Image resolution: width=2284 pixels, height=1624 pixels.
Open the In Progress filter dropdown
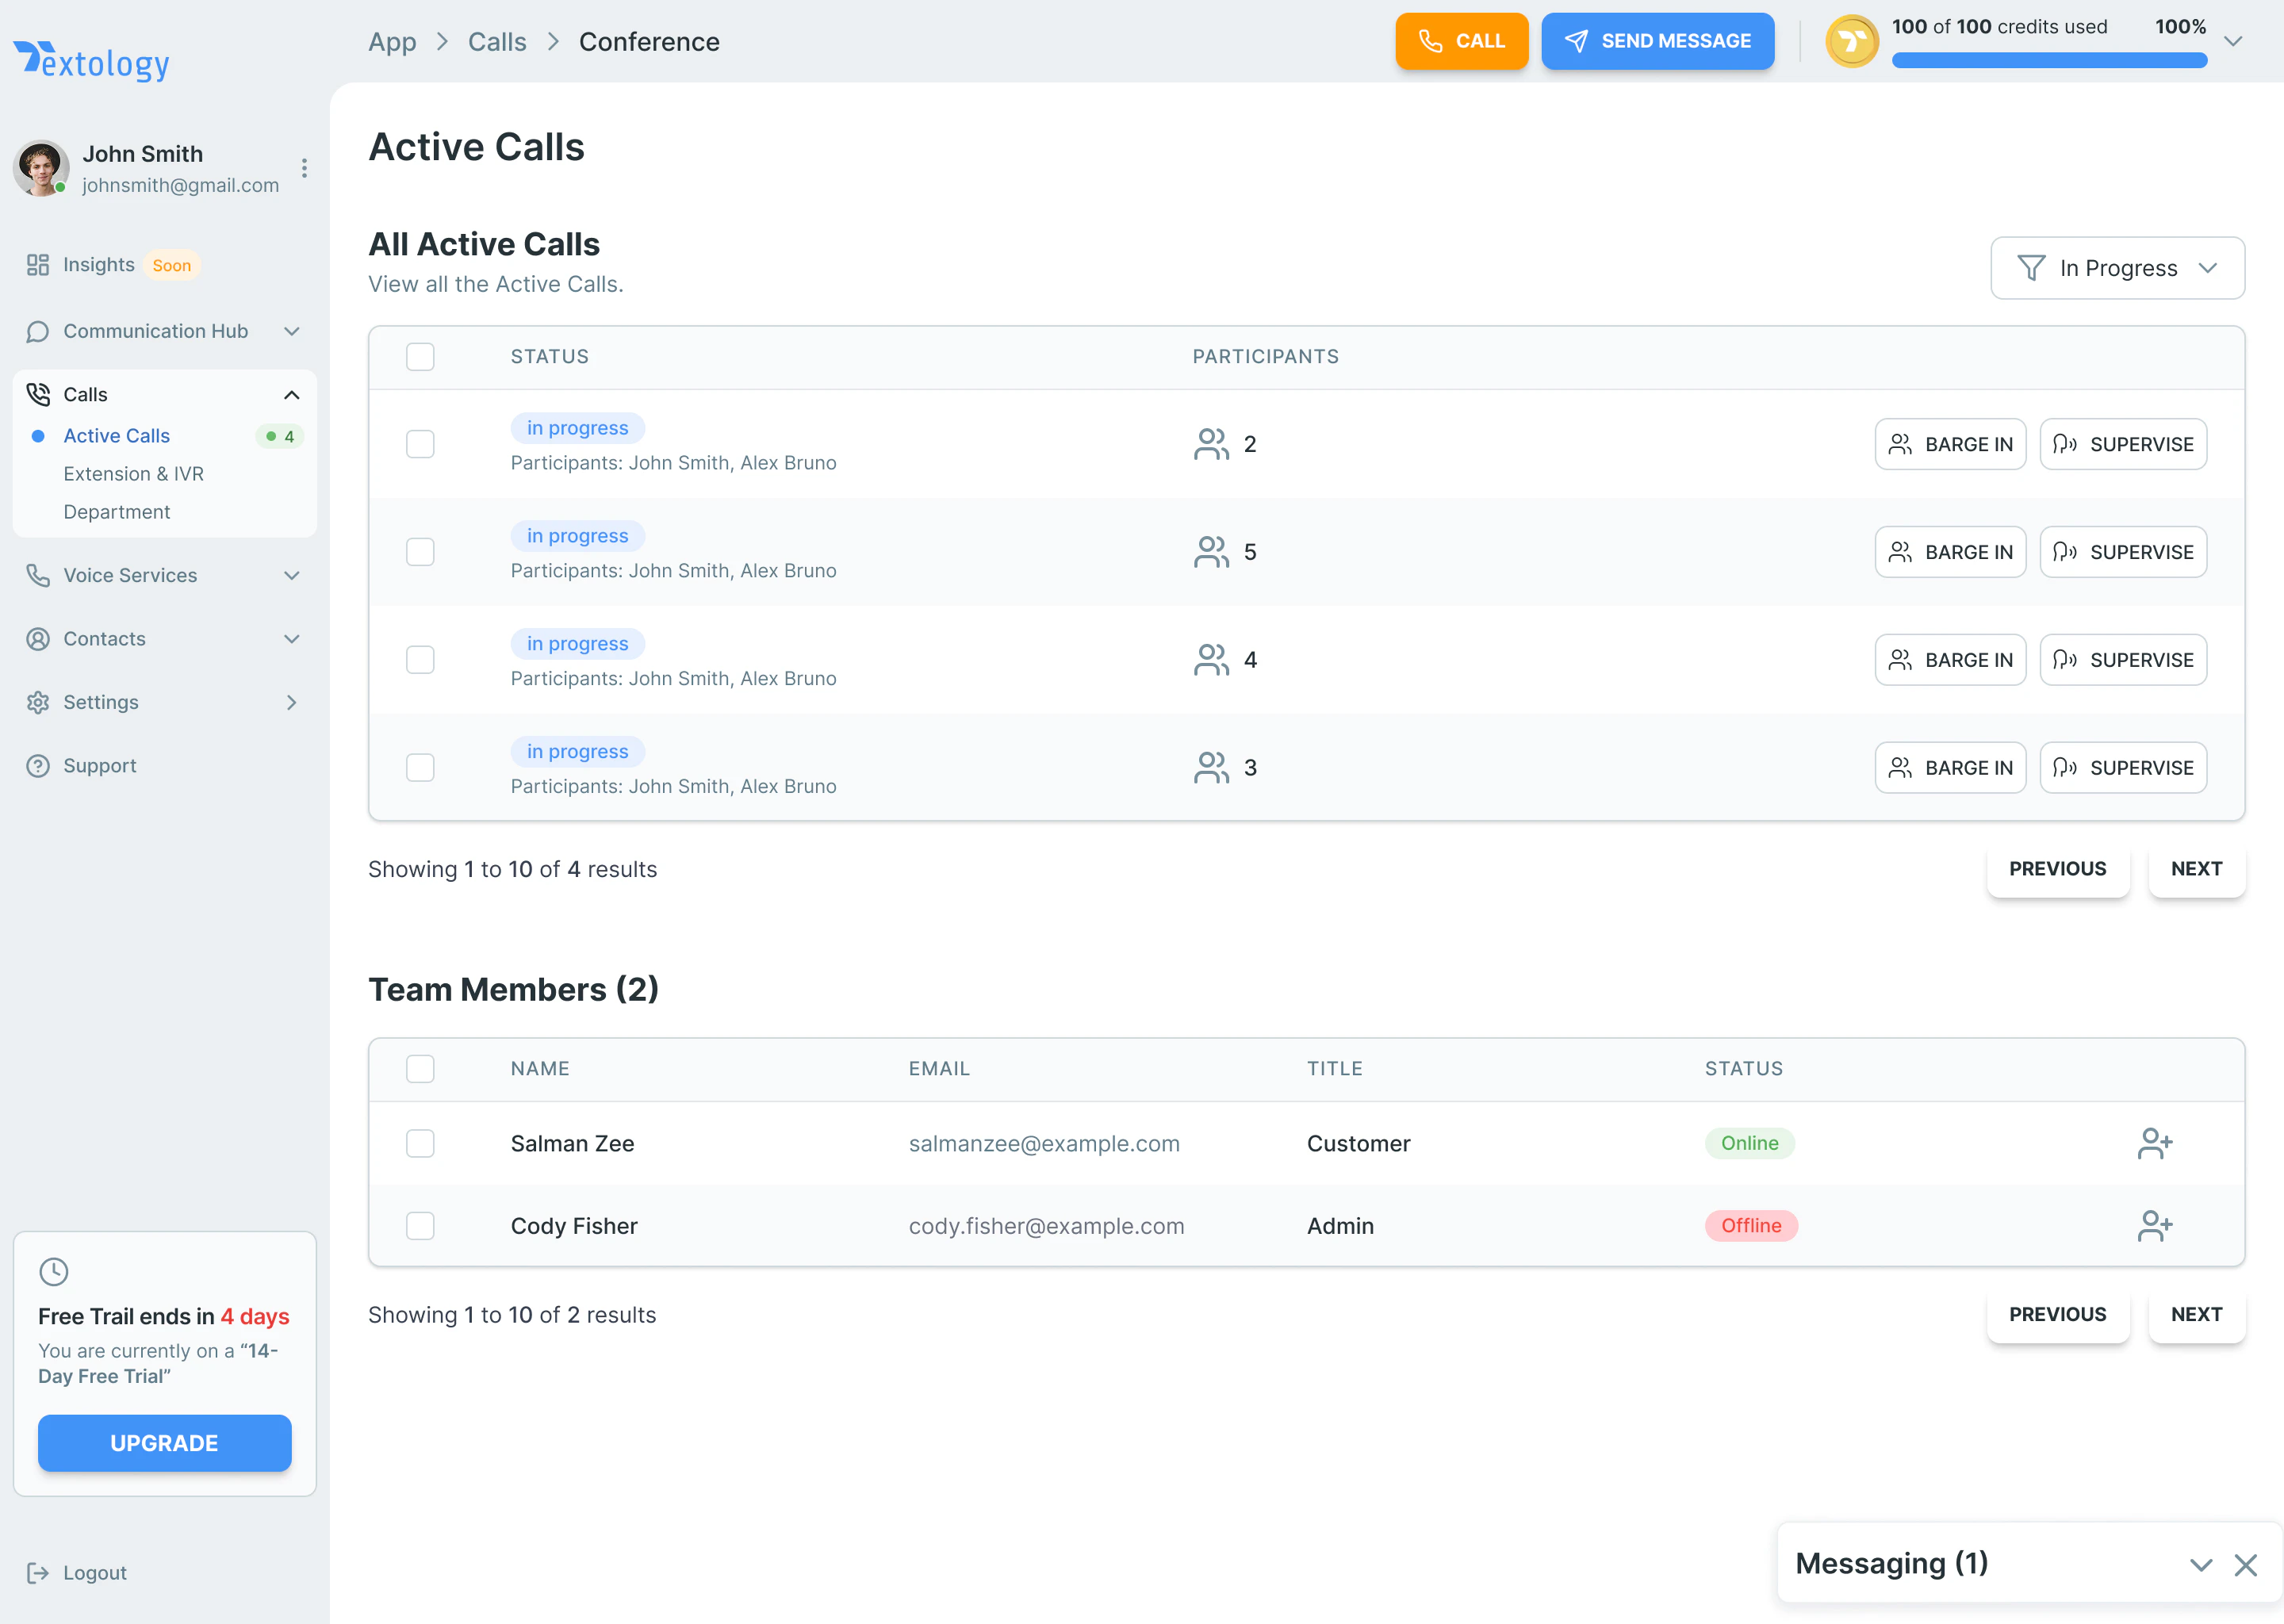click(x=2117, y=268)
